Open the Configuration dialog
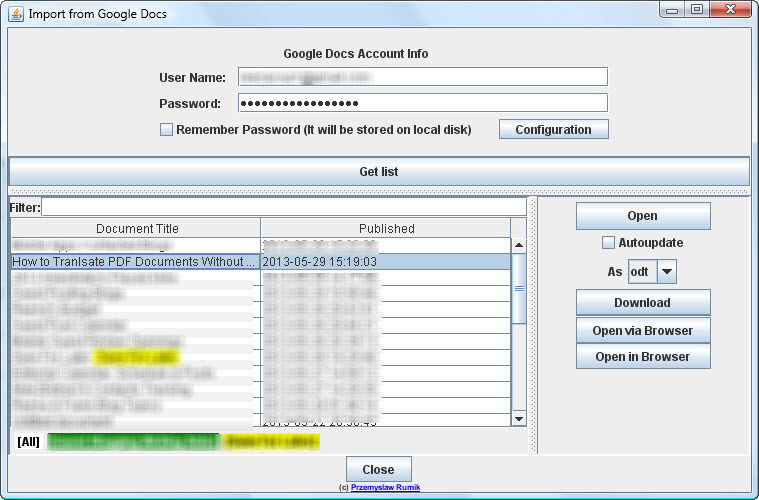Viewport: 759px width, 500px height. (x=553, y=129)
